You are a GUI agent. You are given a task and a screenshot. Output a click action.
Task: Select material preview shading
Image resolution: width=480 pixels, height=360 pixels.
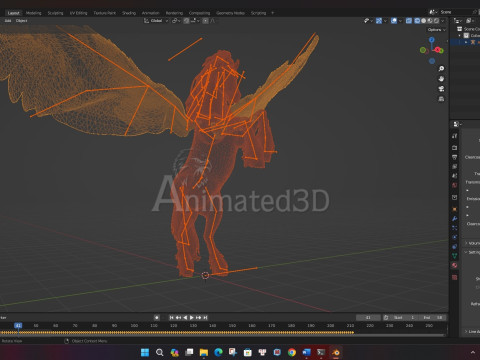pyautogui.click(x=430, y=21)
